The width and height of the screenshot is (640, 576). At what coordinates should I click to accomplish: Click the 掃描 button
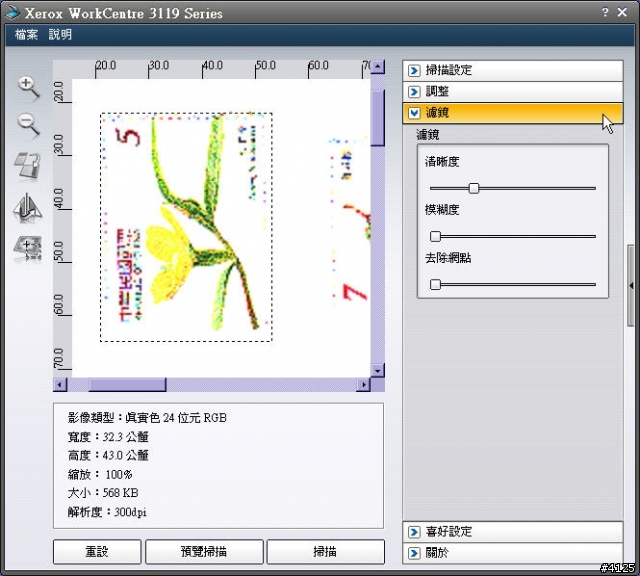click(325, 552)
